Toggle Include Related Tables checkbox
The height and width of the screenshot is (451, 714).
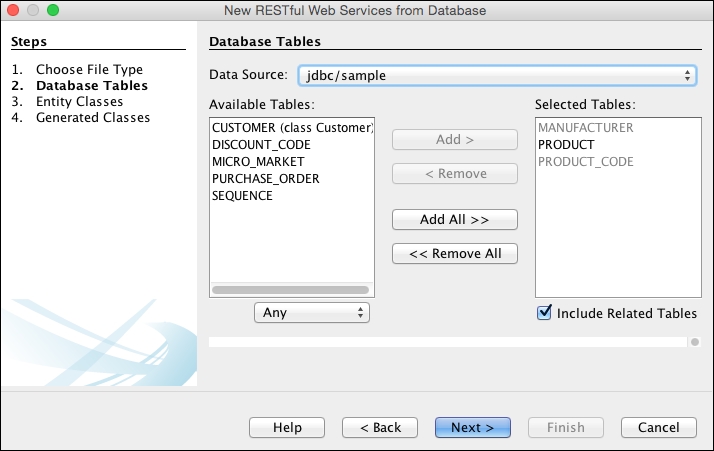[545, 313]
